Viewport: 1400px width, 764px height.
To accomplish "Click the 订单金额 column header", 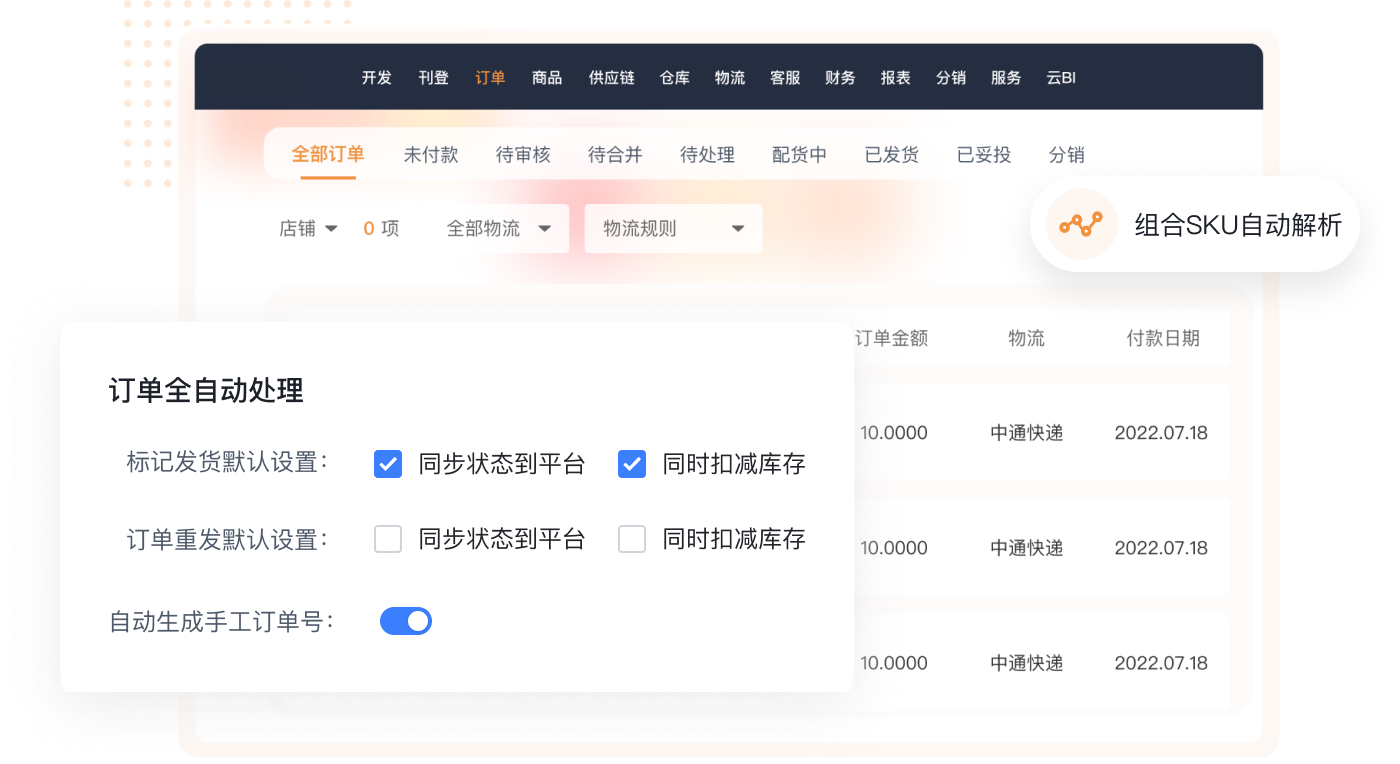I will [x=891, y=338].
